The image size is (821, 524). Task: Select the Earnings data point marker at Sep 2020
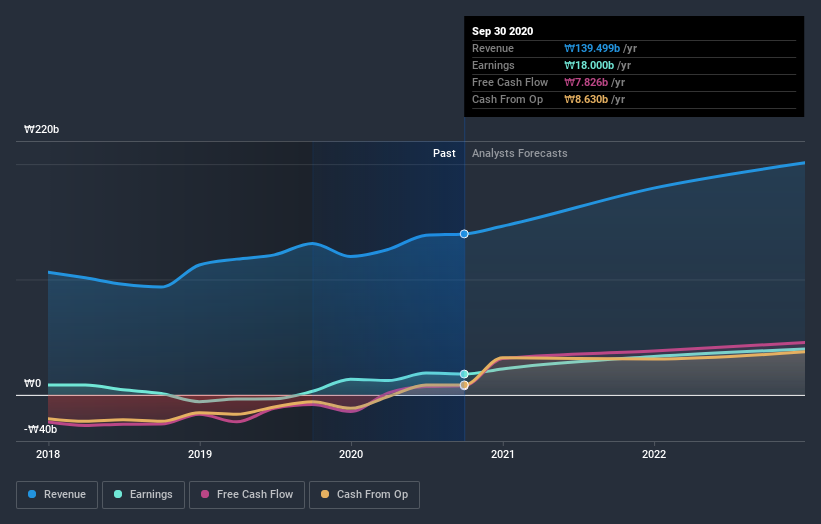[464, 374]
